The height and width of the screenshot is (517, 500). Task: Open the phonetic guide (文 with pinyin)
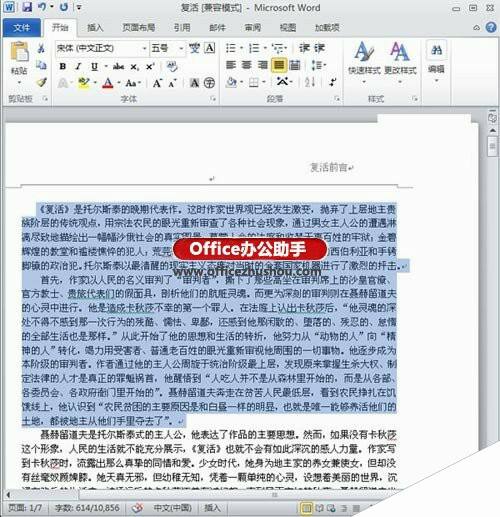[x=194, y=48]
